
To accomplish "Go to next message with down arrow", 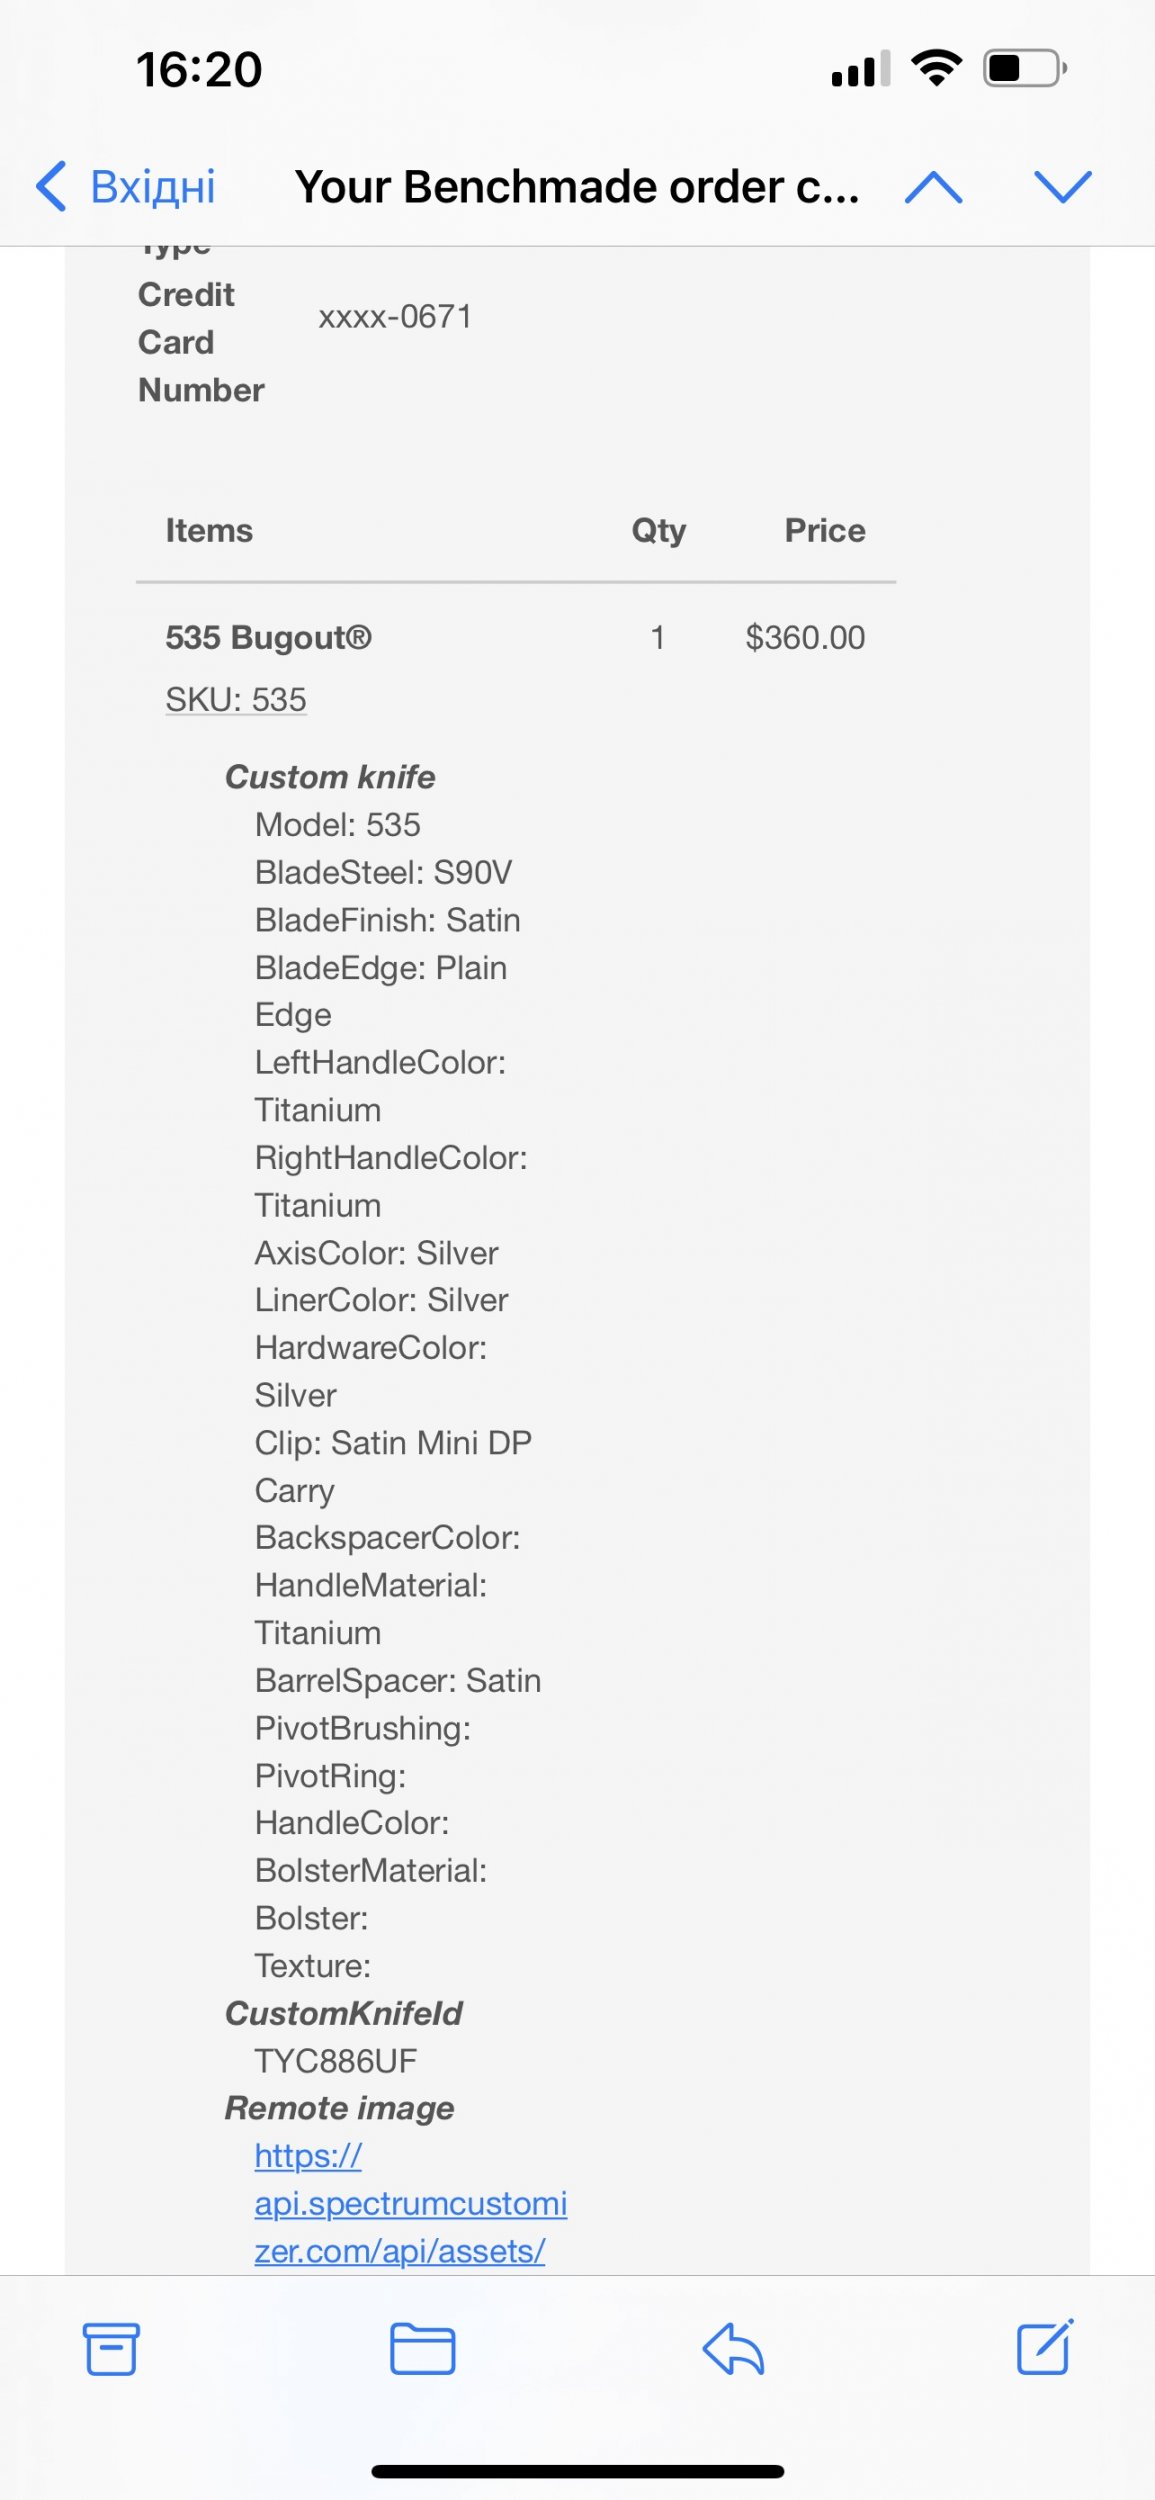I will (x=1062, y=187).
